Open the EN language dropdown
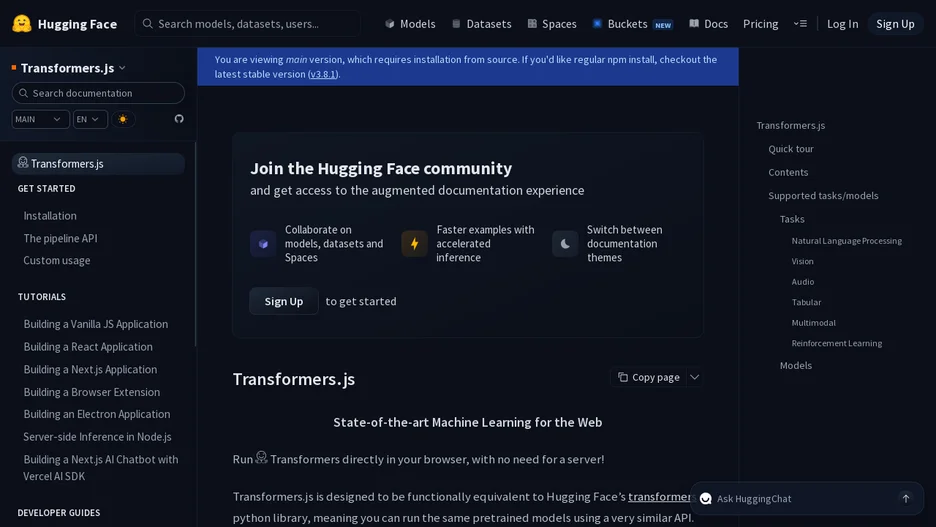The width and height of the screenshot is (936, 527). (90, 119)
